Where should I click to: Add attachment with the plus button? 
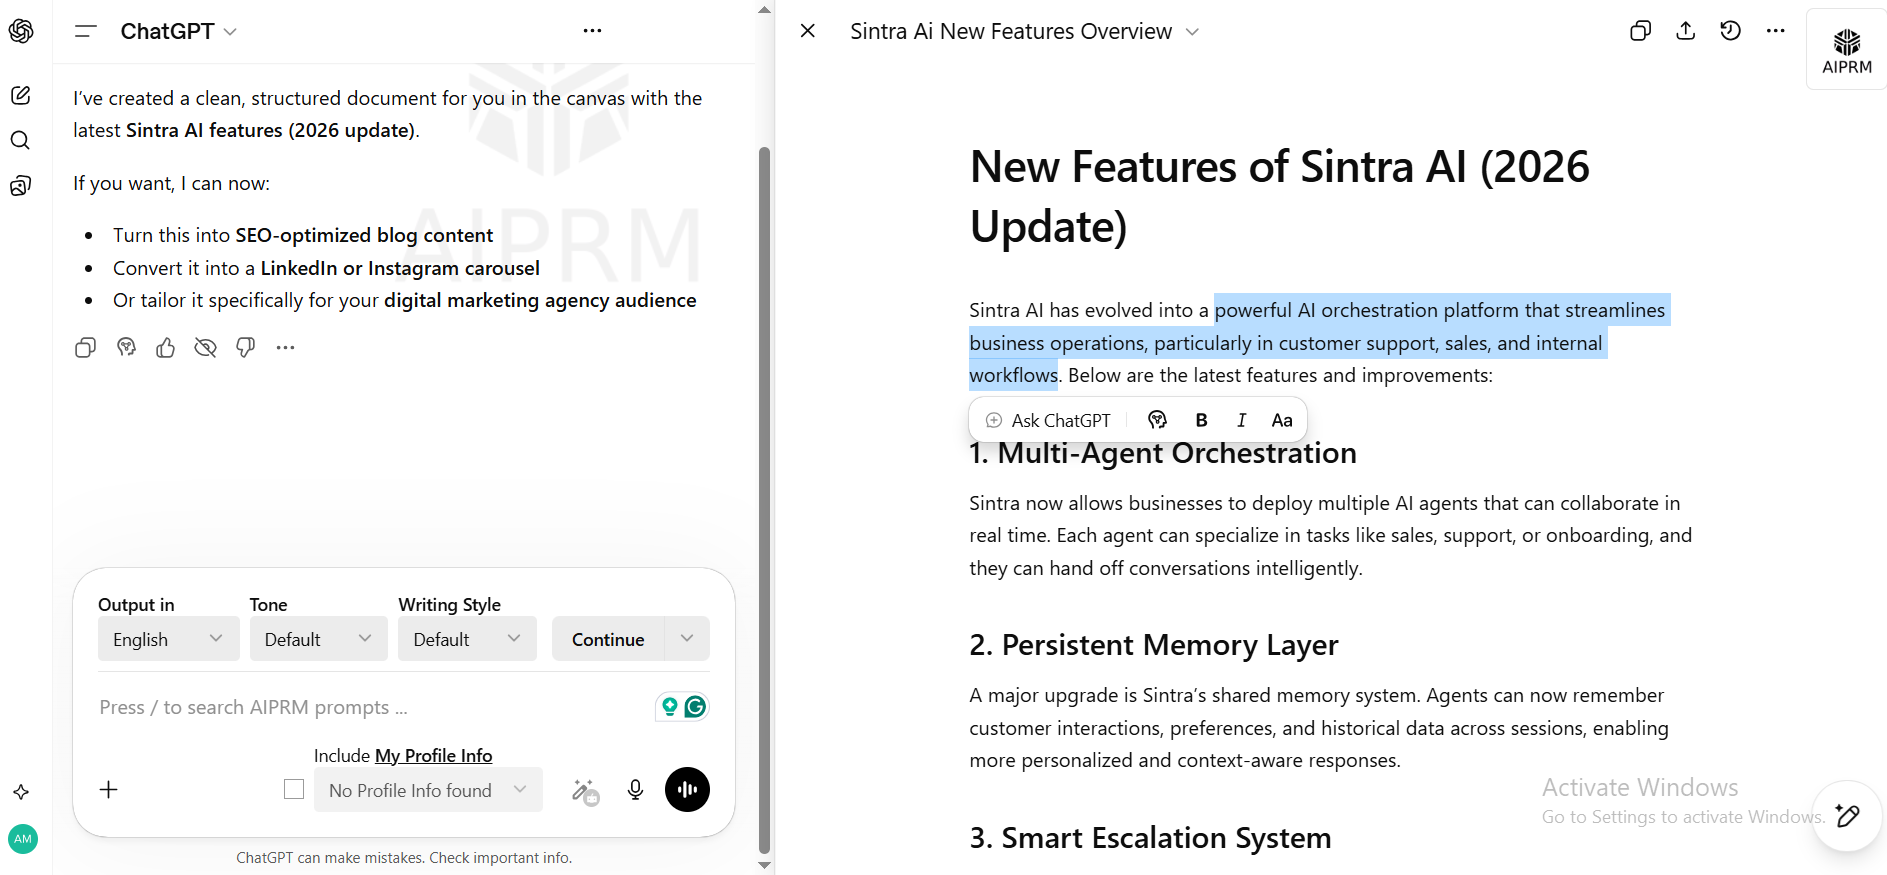109,790
